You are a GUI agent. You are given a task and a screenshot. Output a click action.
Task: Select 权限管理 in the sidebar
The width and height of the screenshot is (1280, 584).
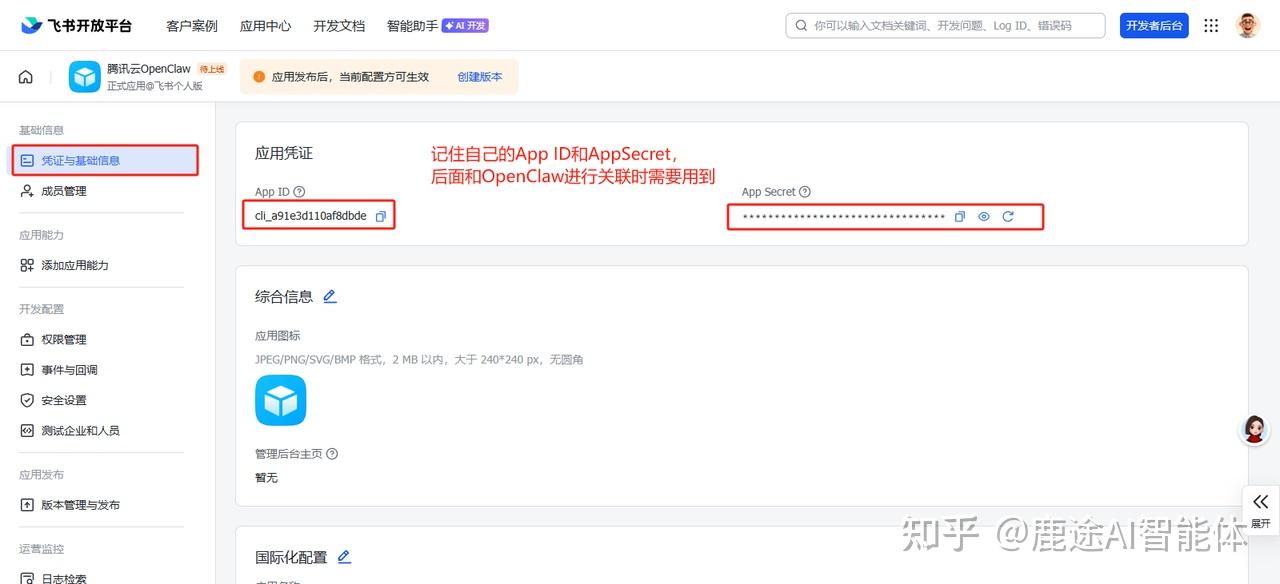point(64,340)
